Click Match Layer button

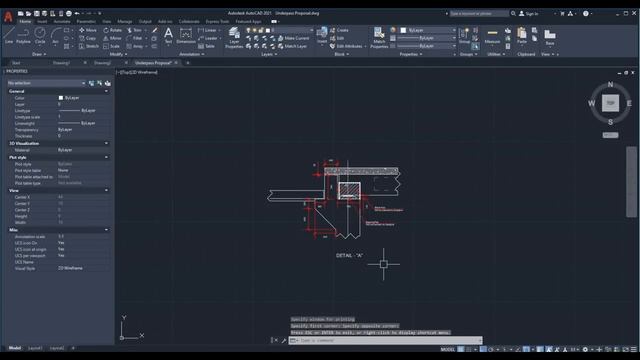[293, 46]
